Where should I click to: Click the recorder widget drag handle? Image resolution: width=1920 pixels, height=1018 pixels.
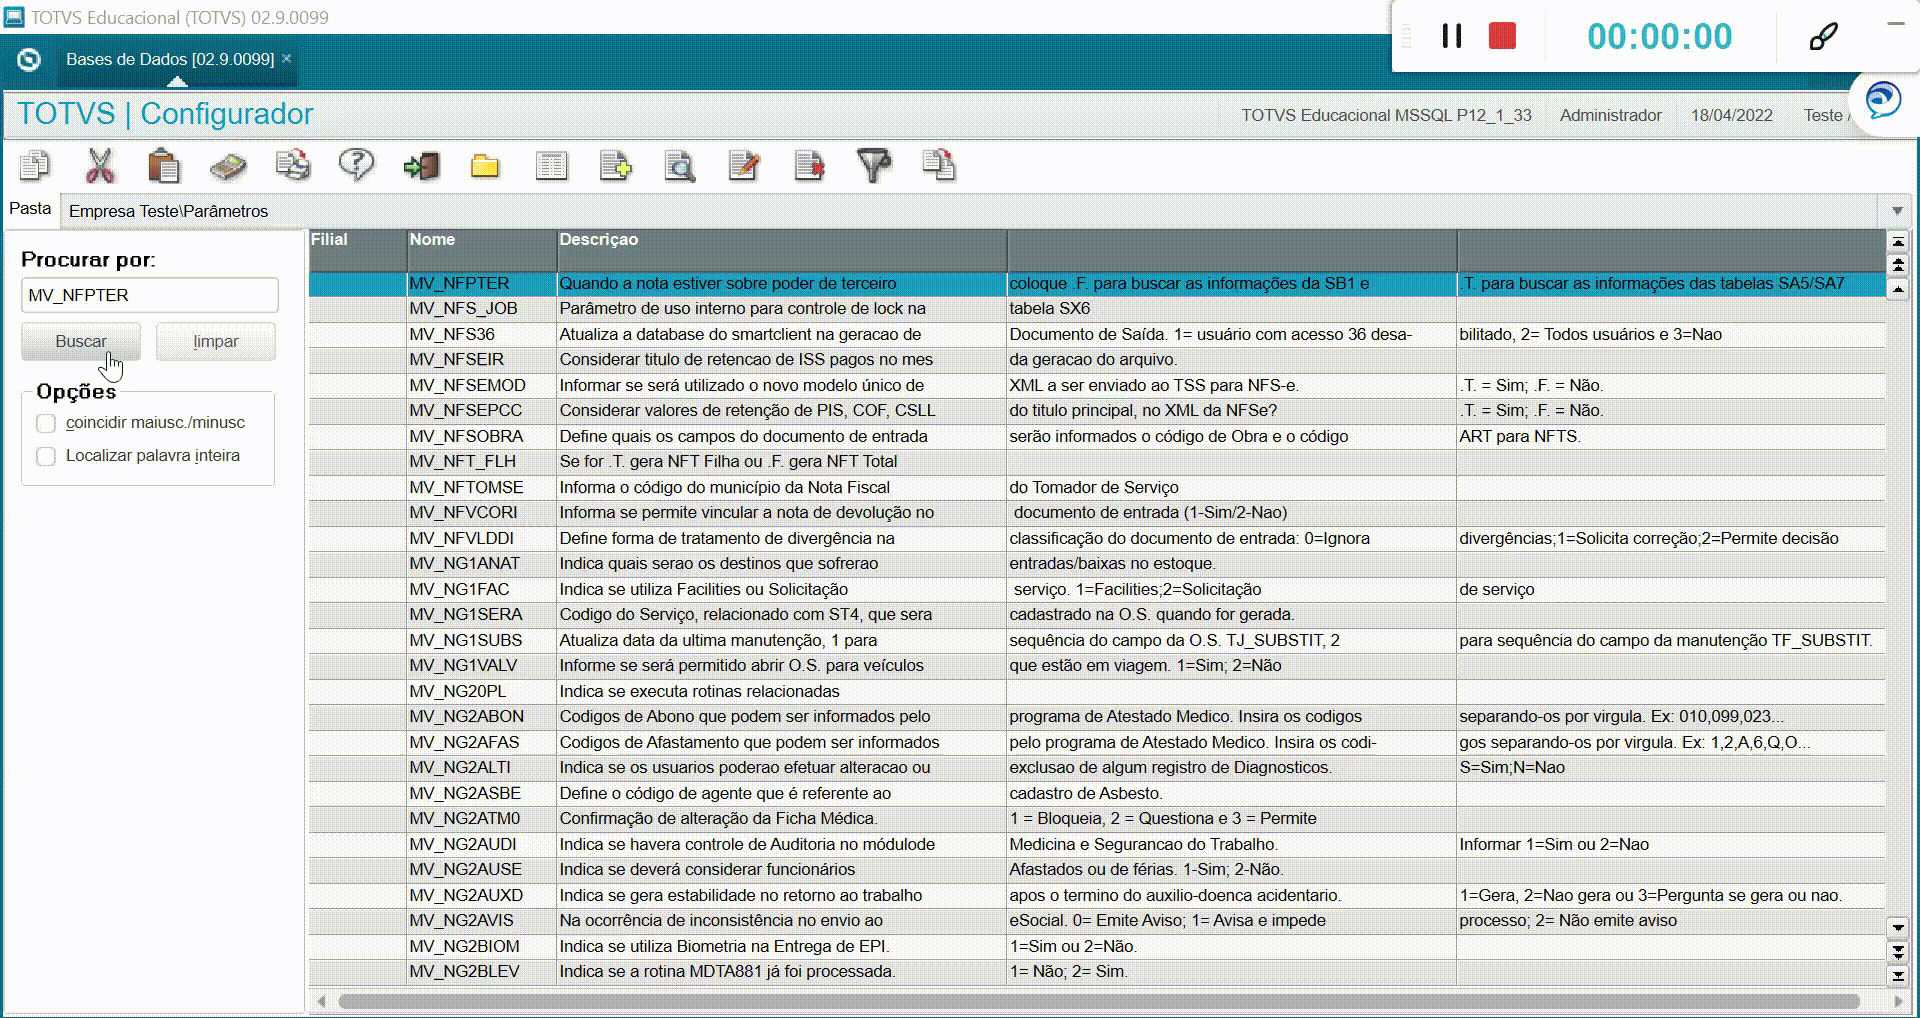pyautogui.click(x=1406, y=36)
